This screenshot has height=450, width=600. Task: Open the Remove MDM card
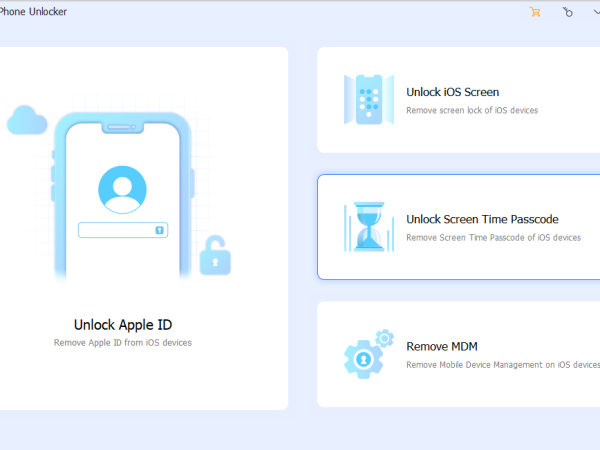click(x=458, y=354)
